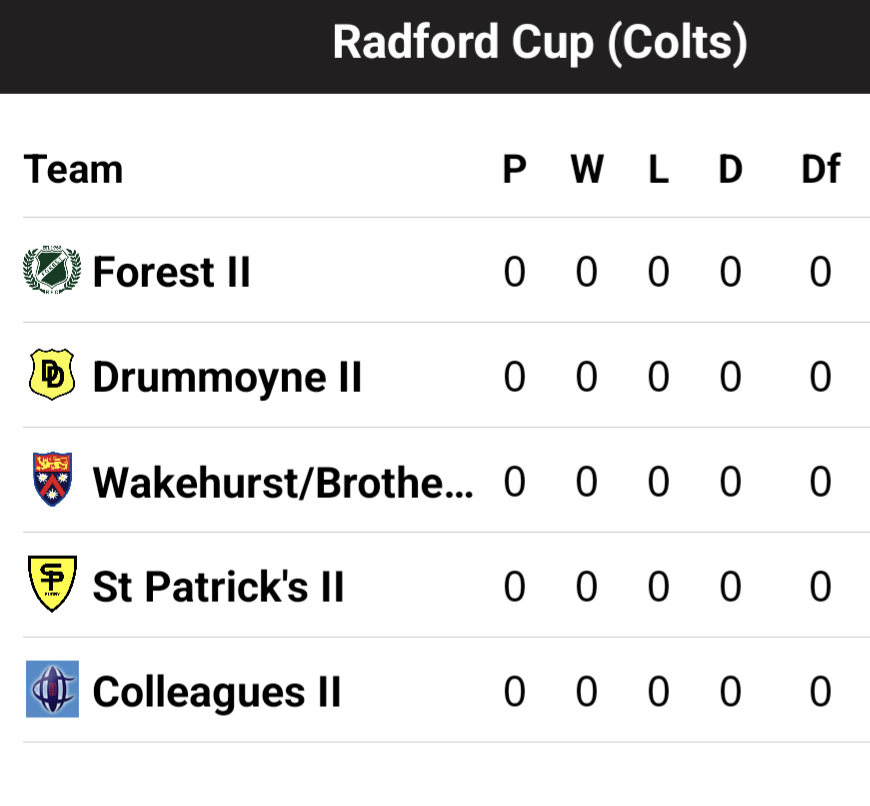This screenshot has height=806, width=870.
Task: Click the Forest II club crest icon
Action: point(52,271)
